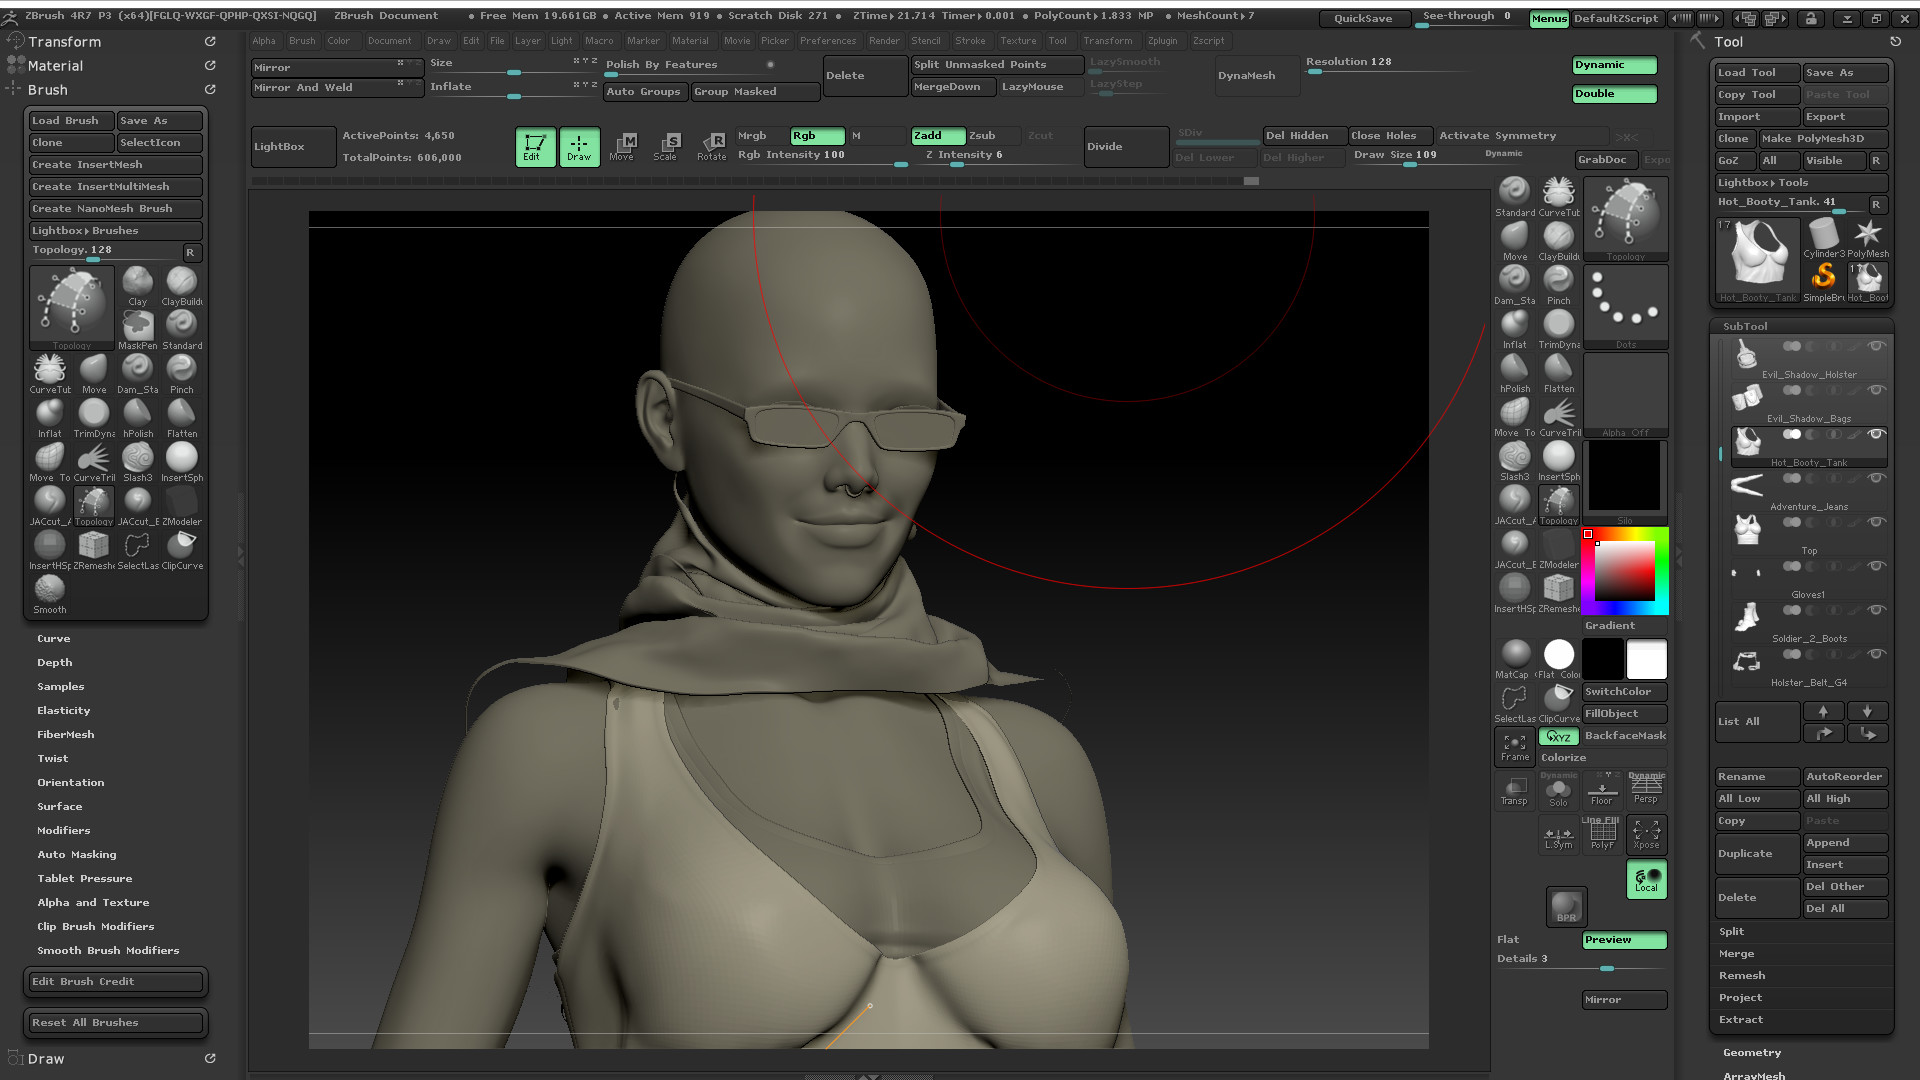1920x1080 pixels.
Task: Switch to Move transform mode
Action: (622, 146)
